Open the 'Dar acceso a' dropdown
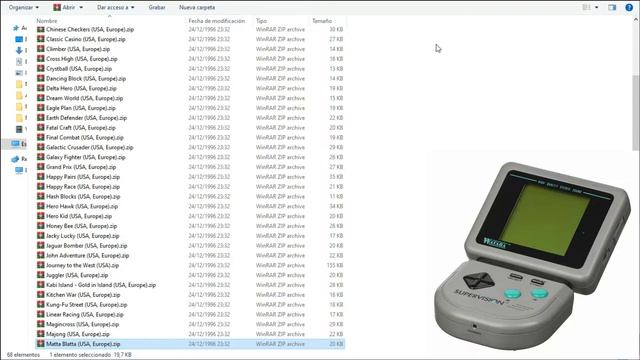640x360 pixels. [x=116, y=7]
